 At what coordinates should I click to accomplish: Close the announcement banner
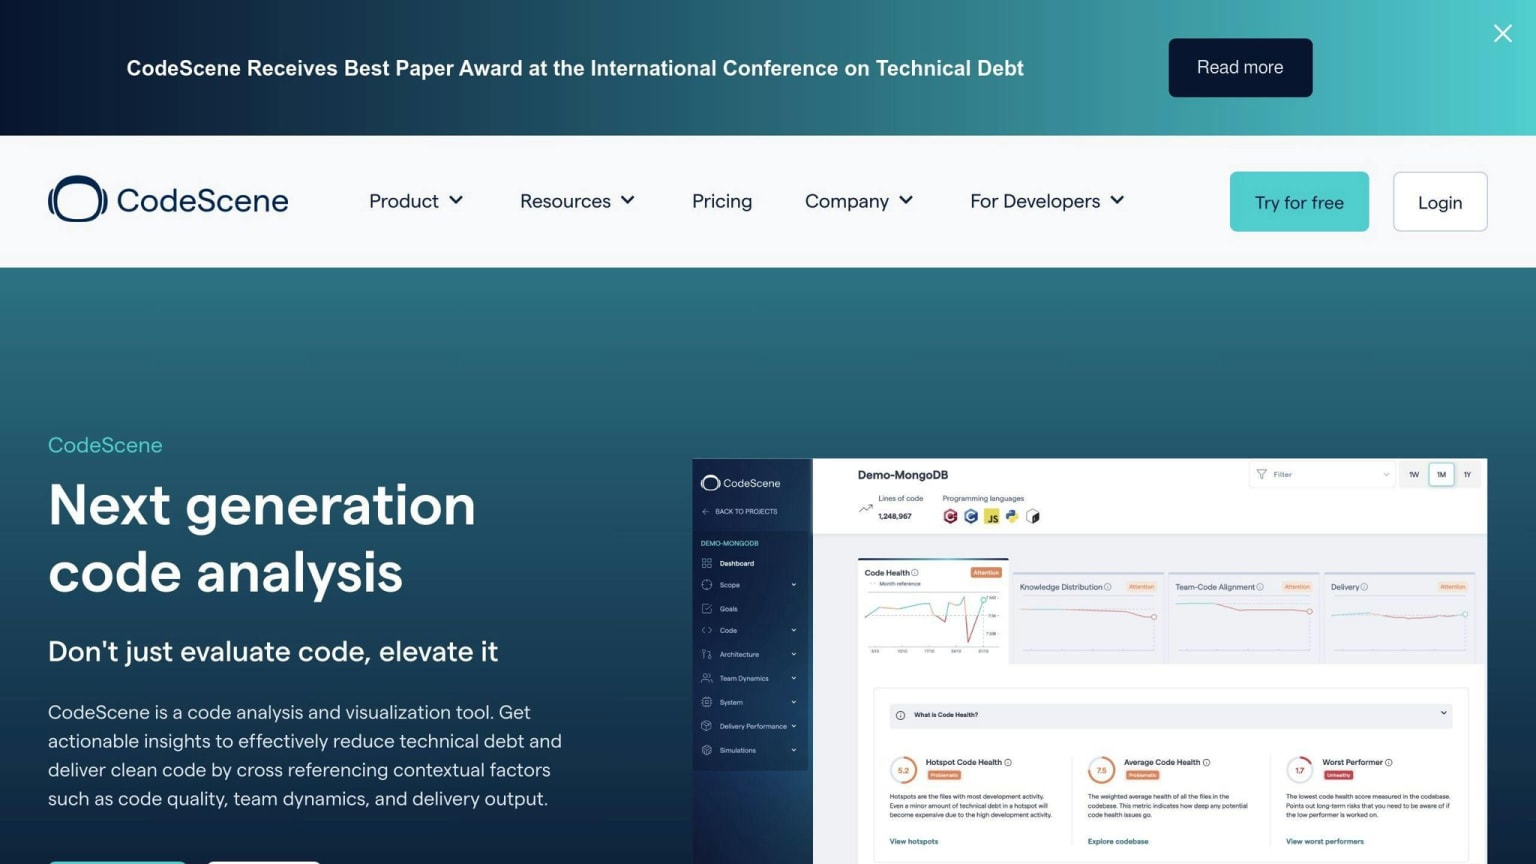tap(1502, 33)
